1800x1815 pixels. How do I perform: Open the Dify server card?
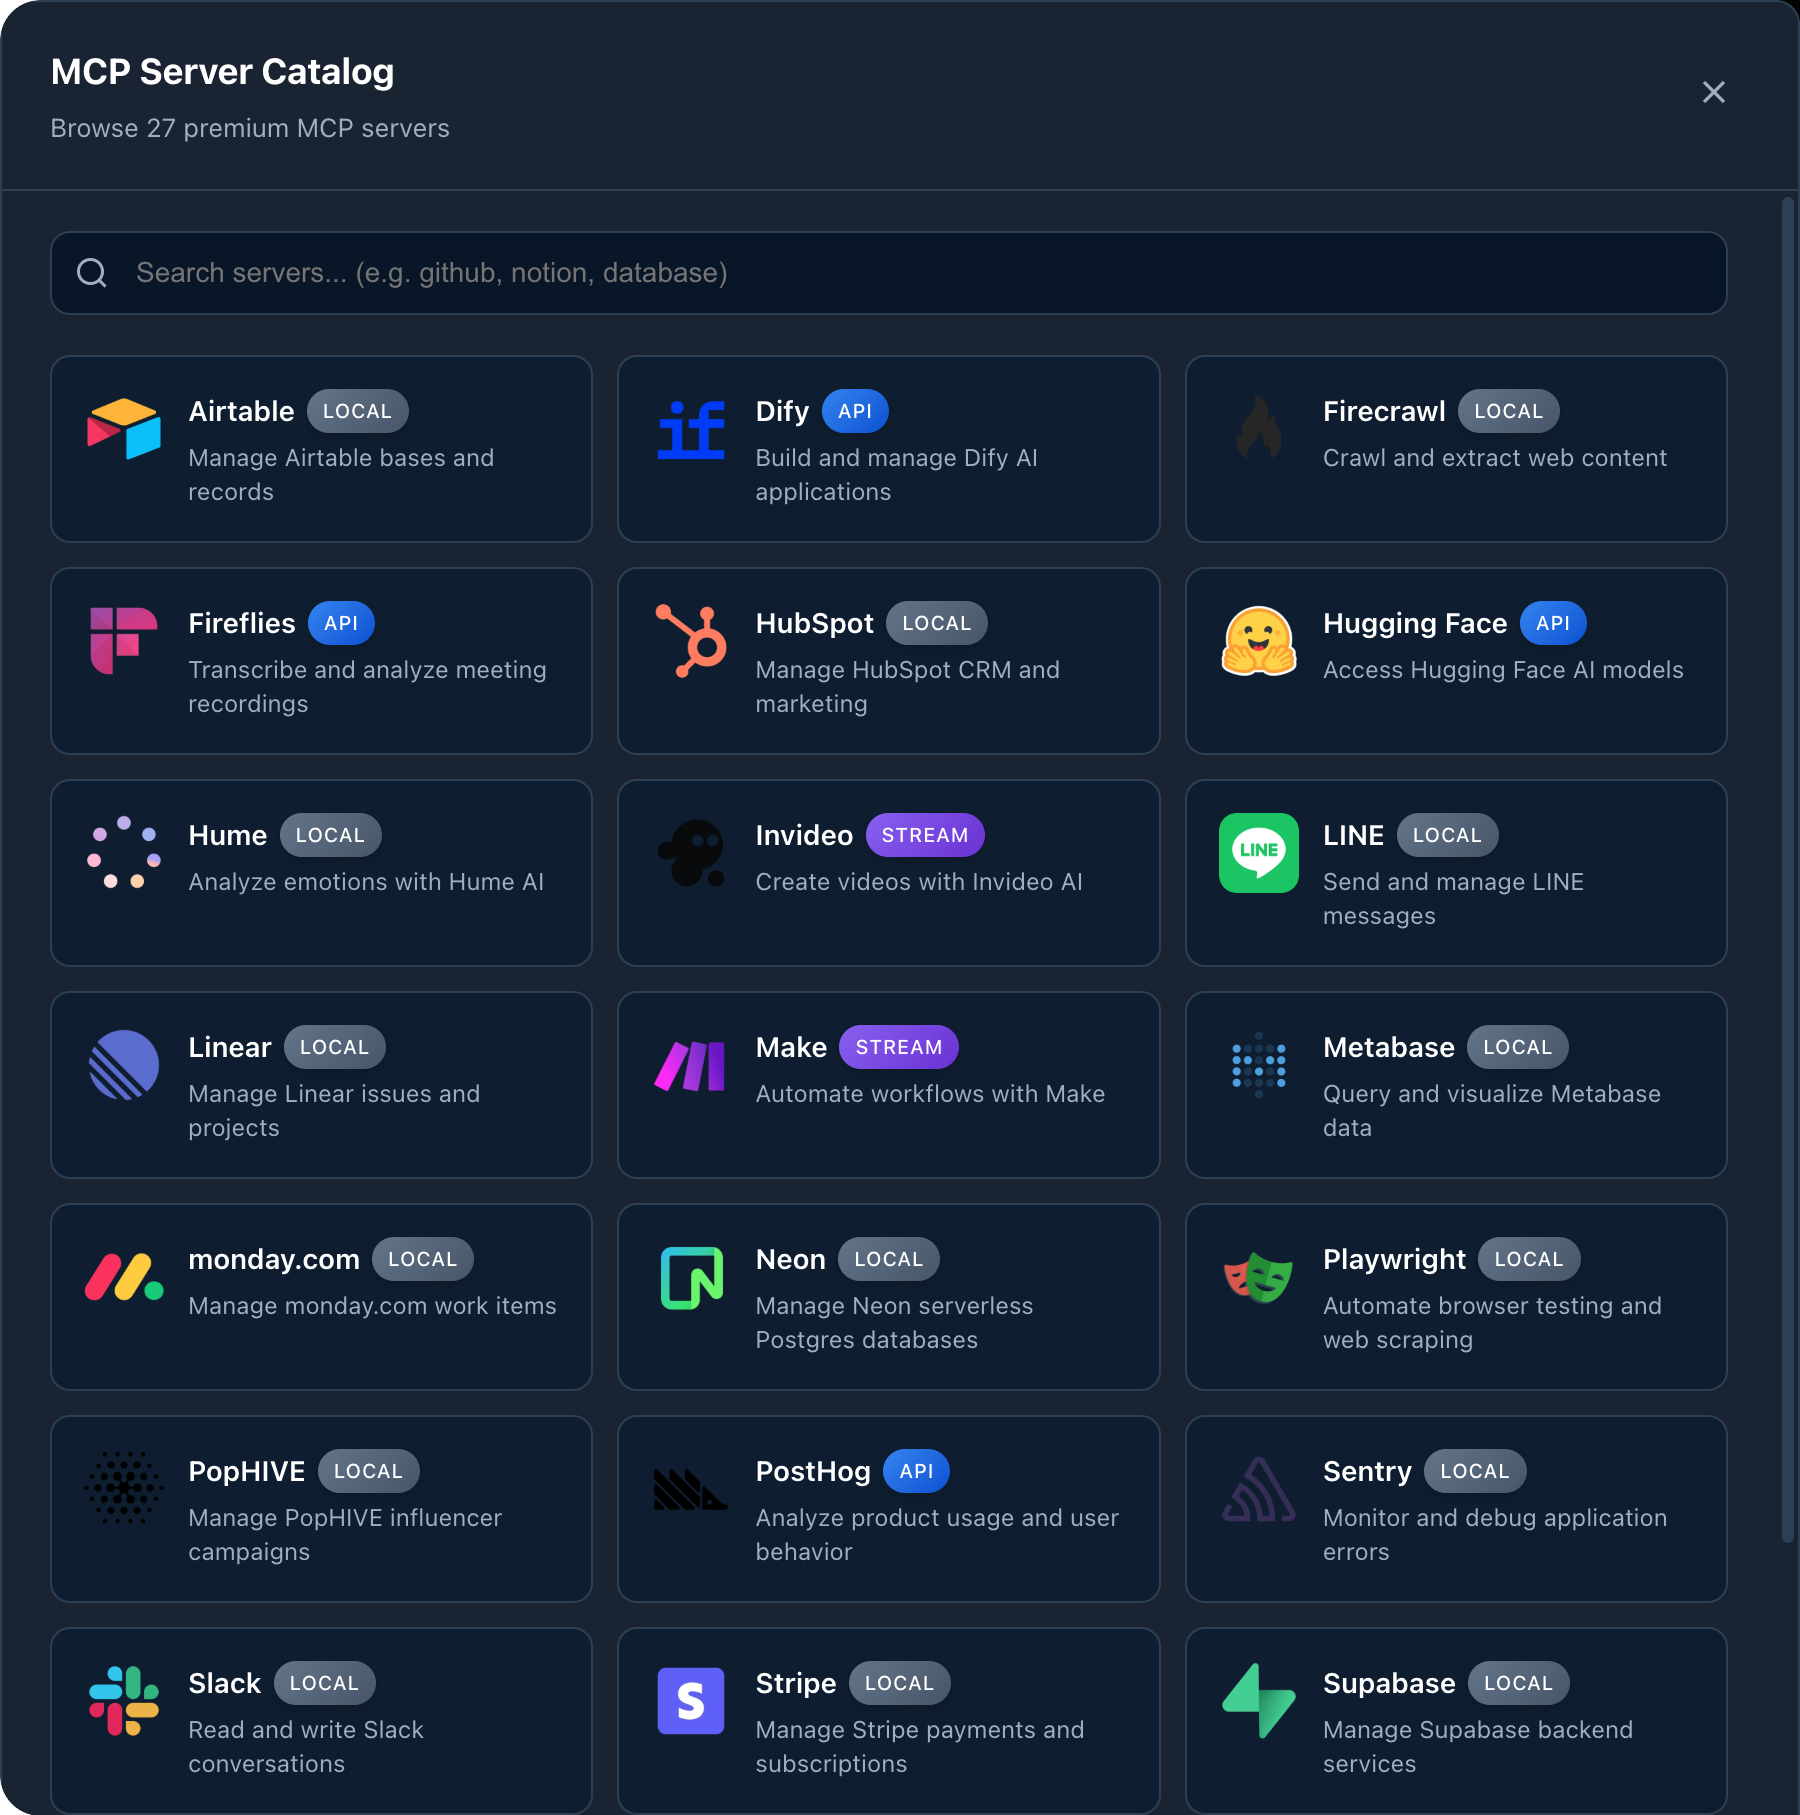click(x=888, y=449)
